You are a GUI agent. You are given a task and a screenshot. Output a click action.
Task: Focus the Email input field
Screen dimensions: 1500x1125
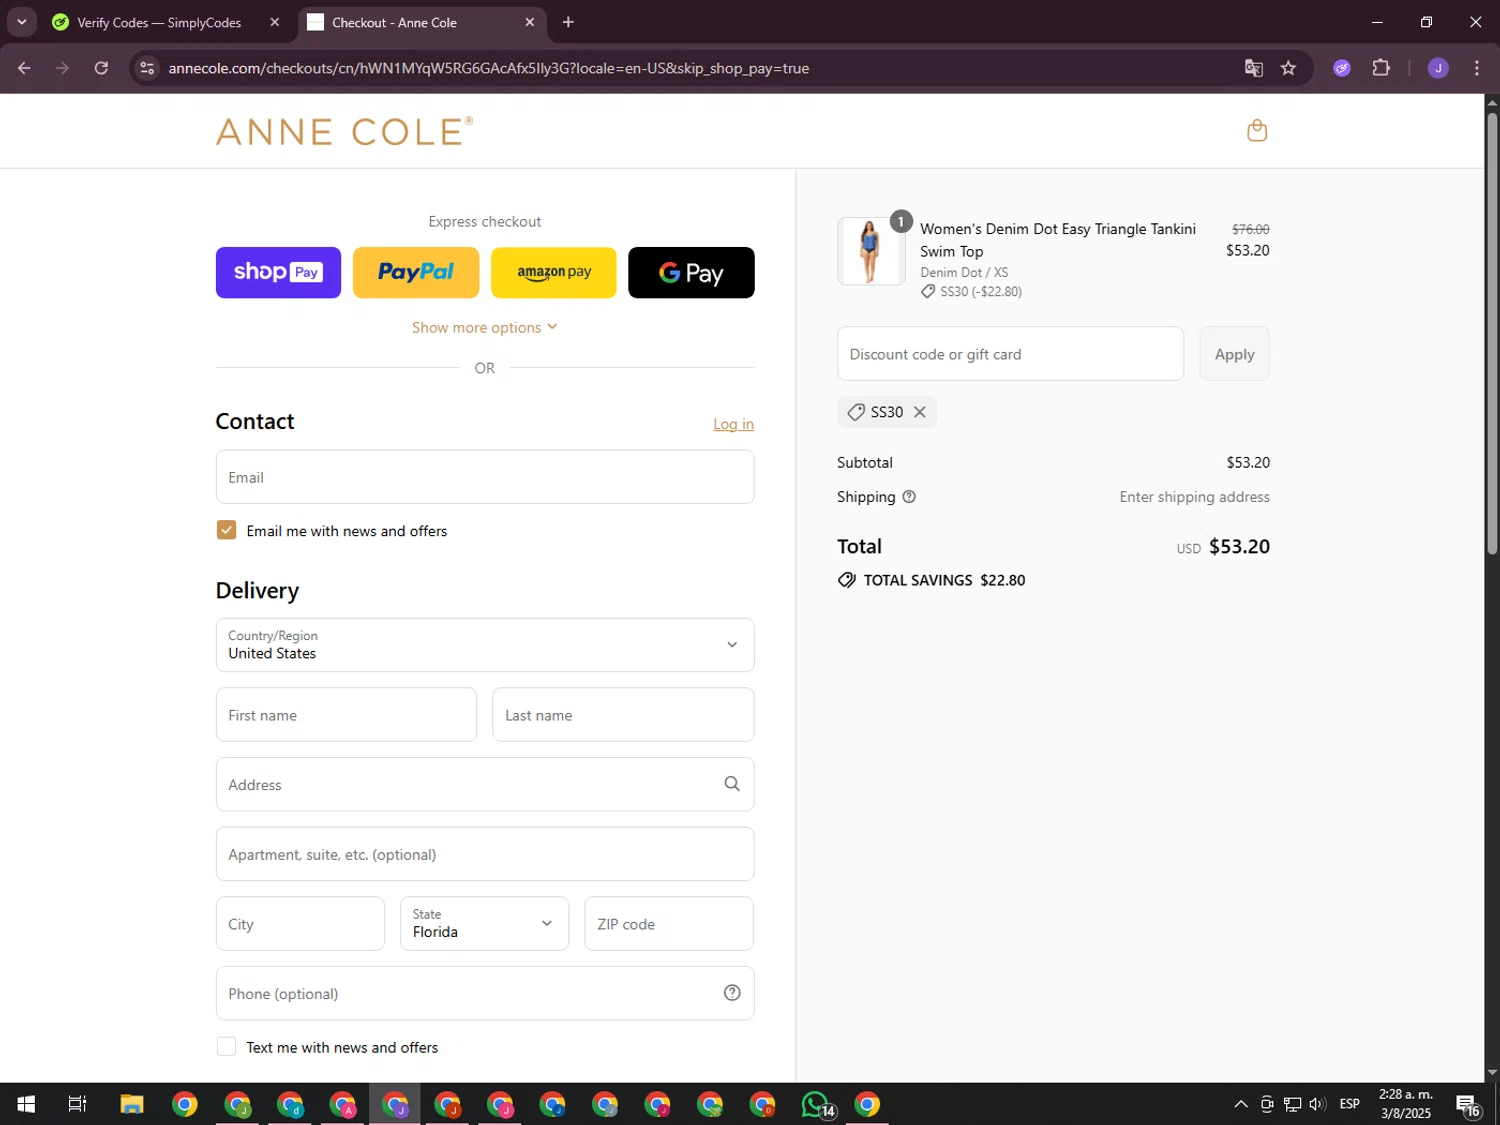point(485,477)
